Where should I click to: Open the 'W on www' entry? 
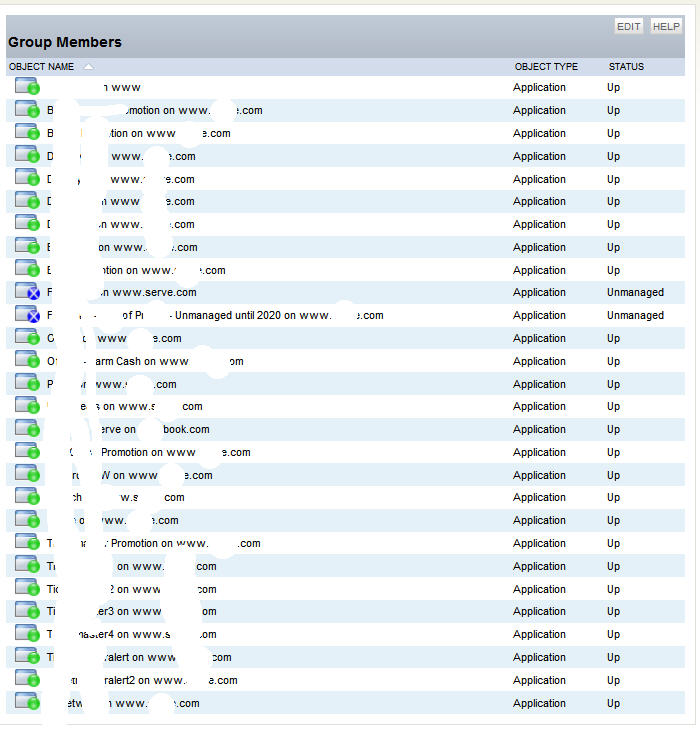pos(142,475)
